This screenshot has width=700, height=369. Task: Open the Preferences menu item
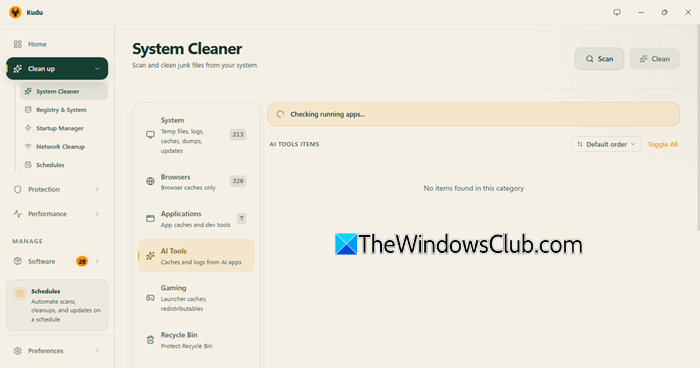tap(57, 351)
